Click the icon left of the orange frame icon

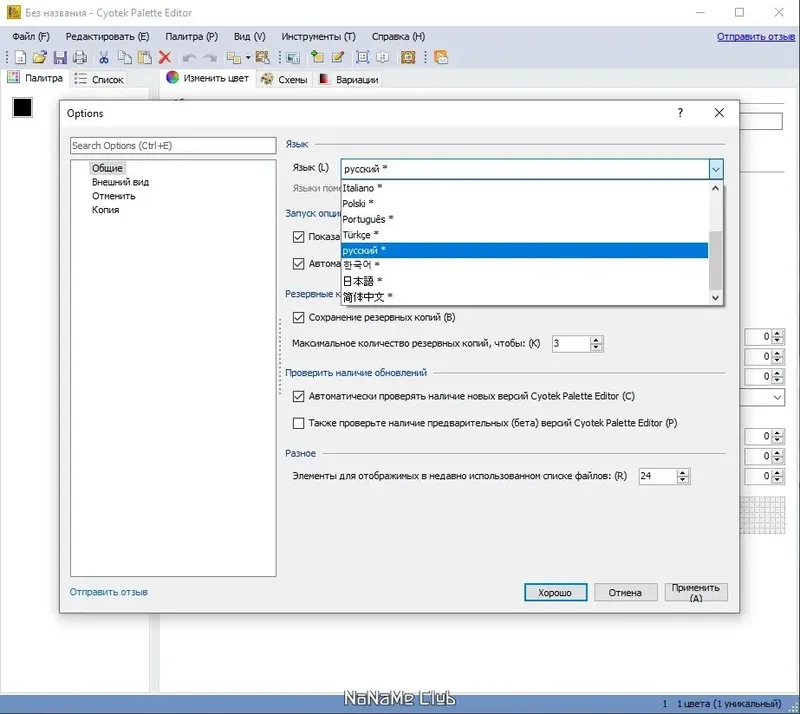pos(383,58)
